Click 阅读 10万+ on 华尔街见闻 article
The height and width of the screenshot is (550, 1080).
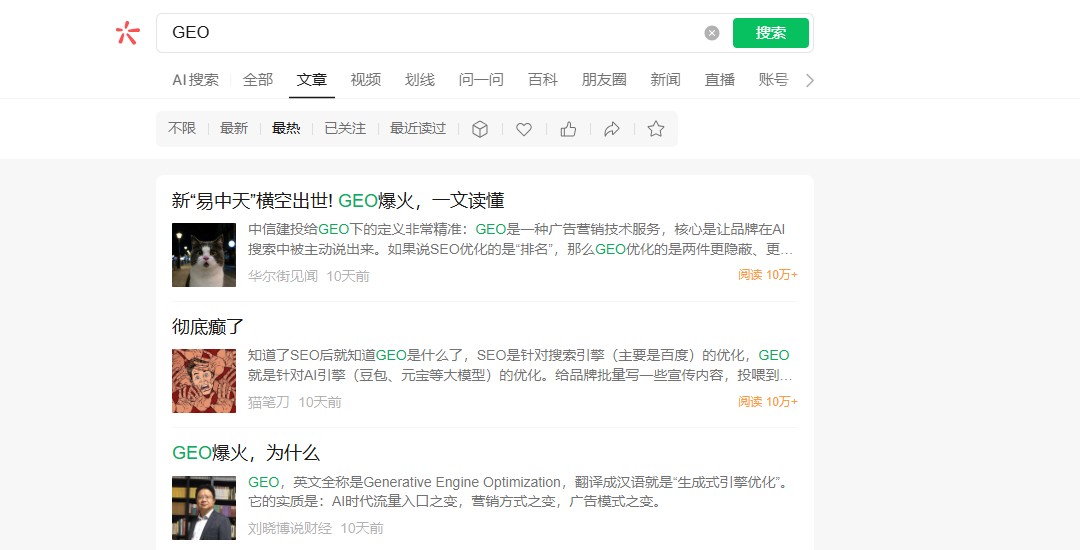(768, 275)
